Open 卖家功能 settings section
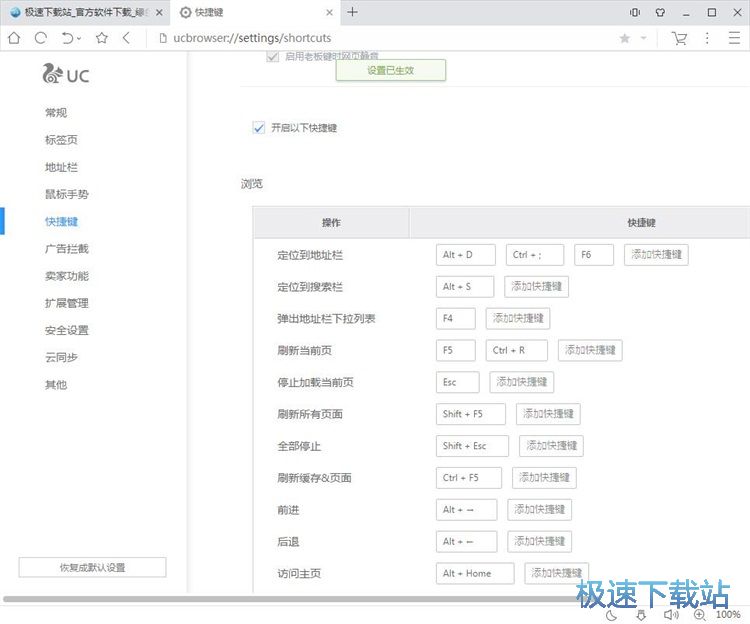The height and width of the screenshot is (624, 750). pyautogui.click(x=66, y=276)
